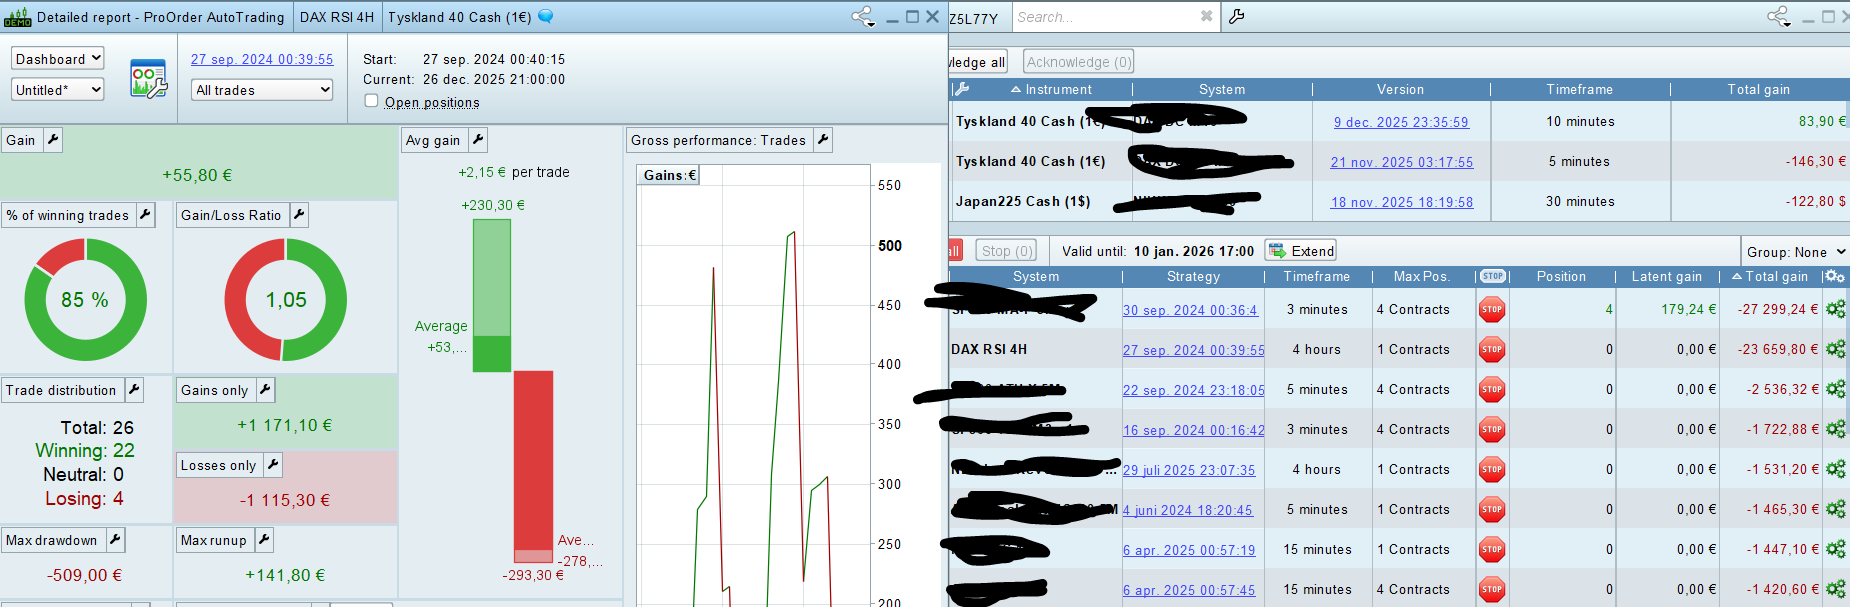Viewport: 1850px width, 607px height.
Task: Click the Latent gain column header
Action: 1666,276
